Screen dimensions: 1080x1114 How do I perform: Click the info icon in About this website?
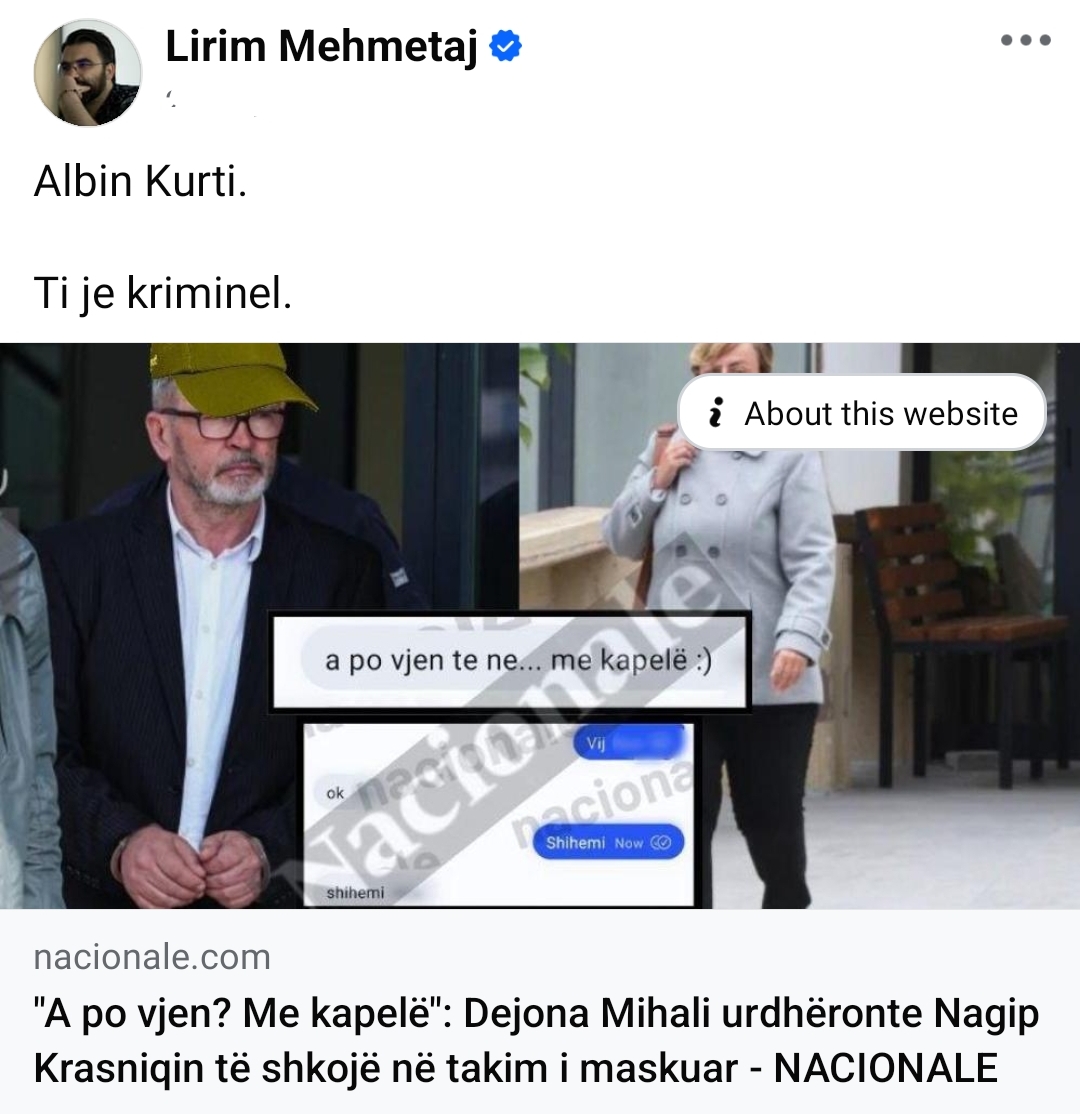(716, 412)
